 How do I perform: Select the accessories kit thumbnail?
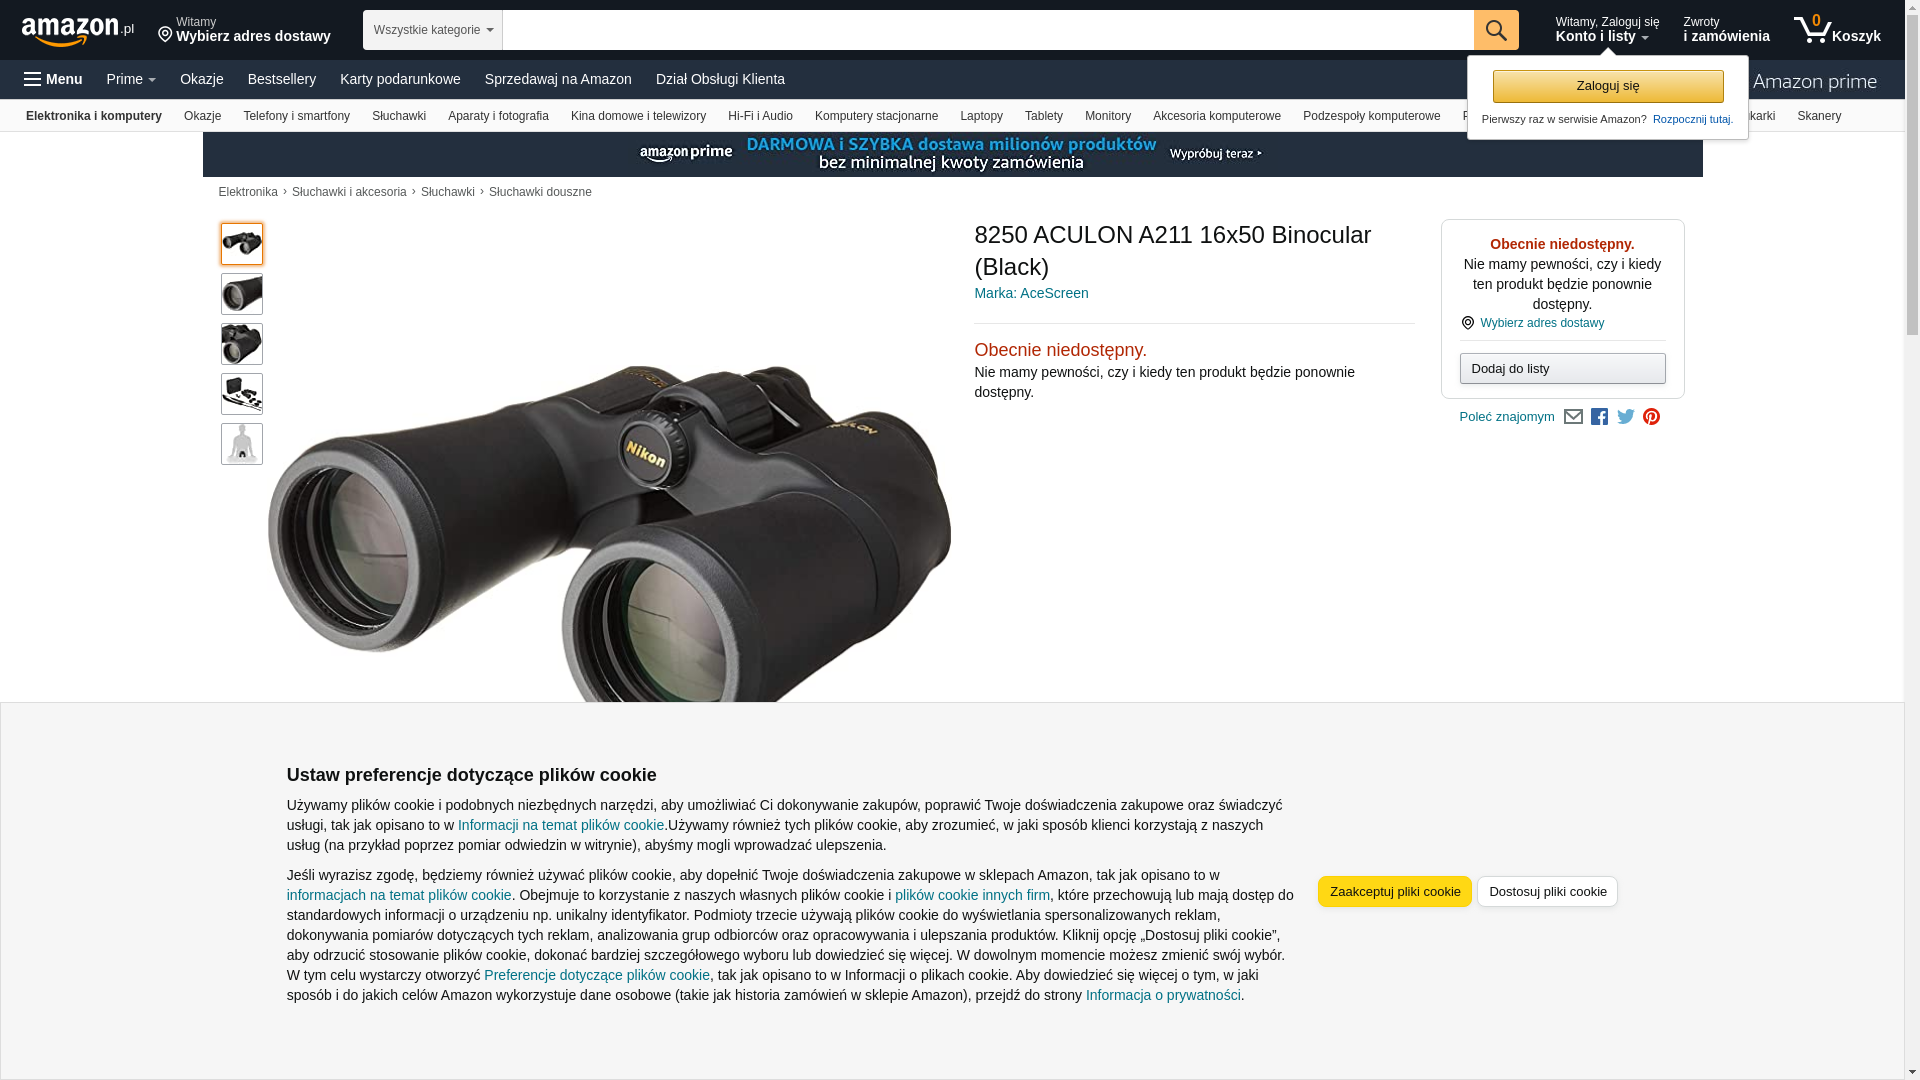tap(242, 394)
